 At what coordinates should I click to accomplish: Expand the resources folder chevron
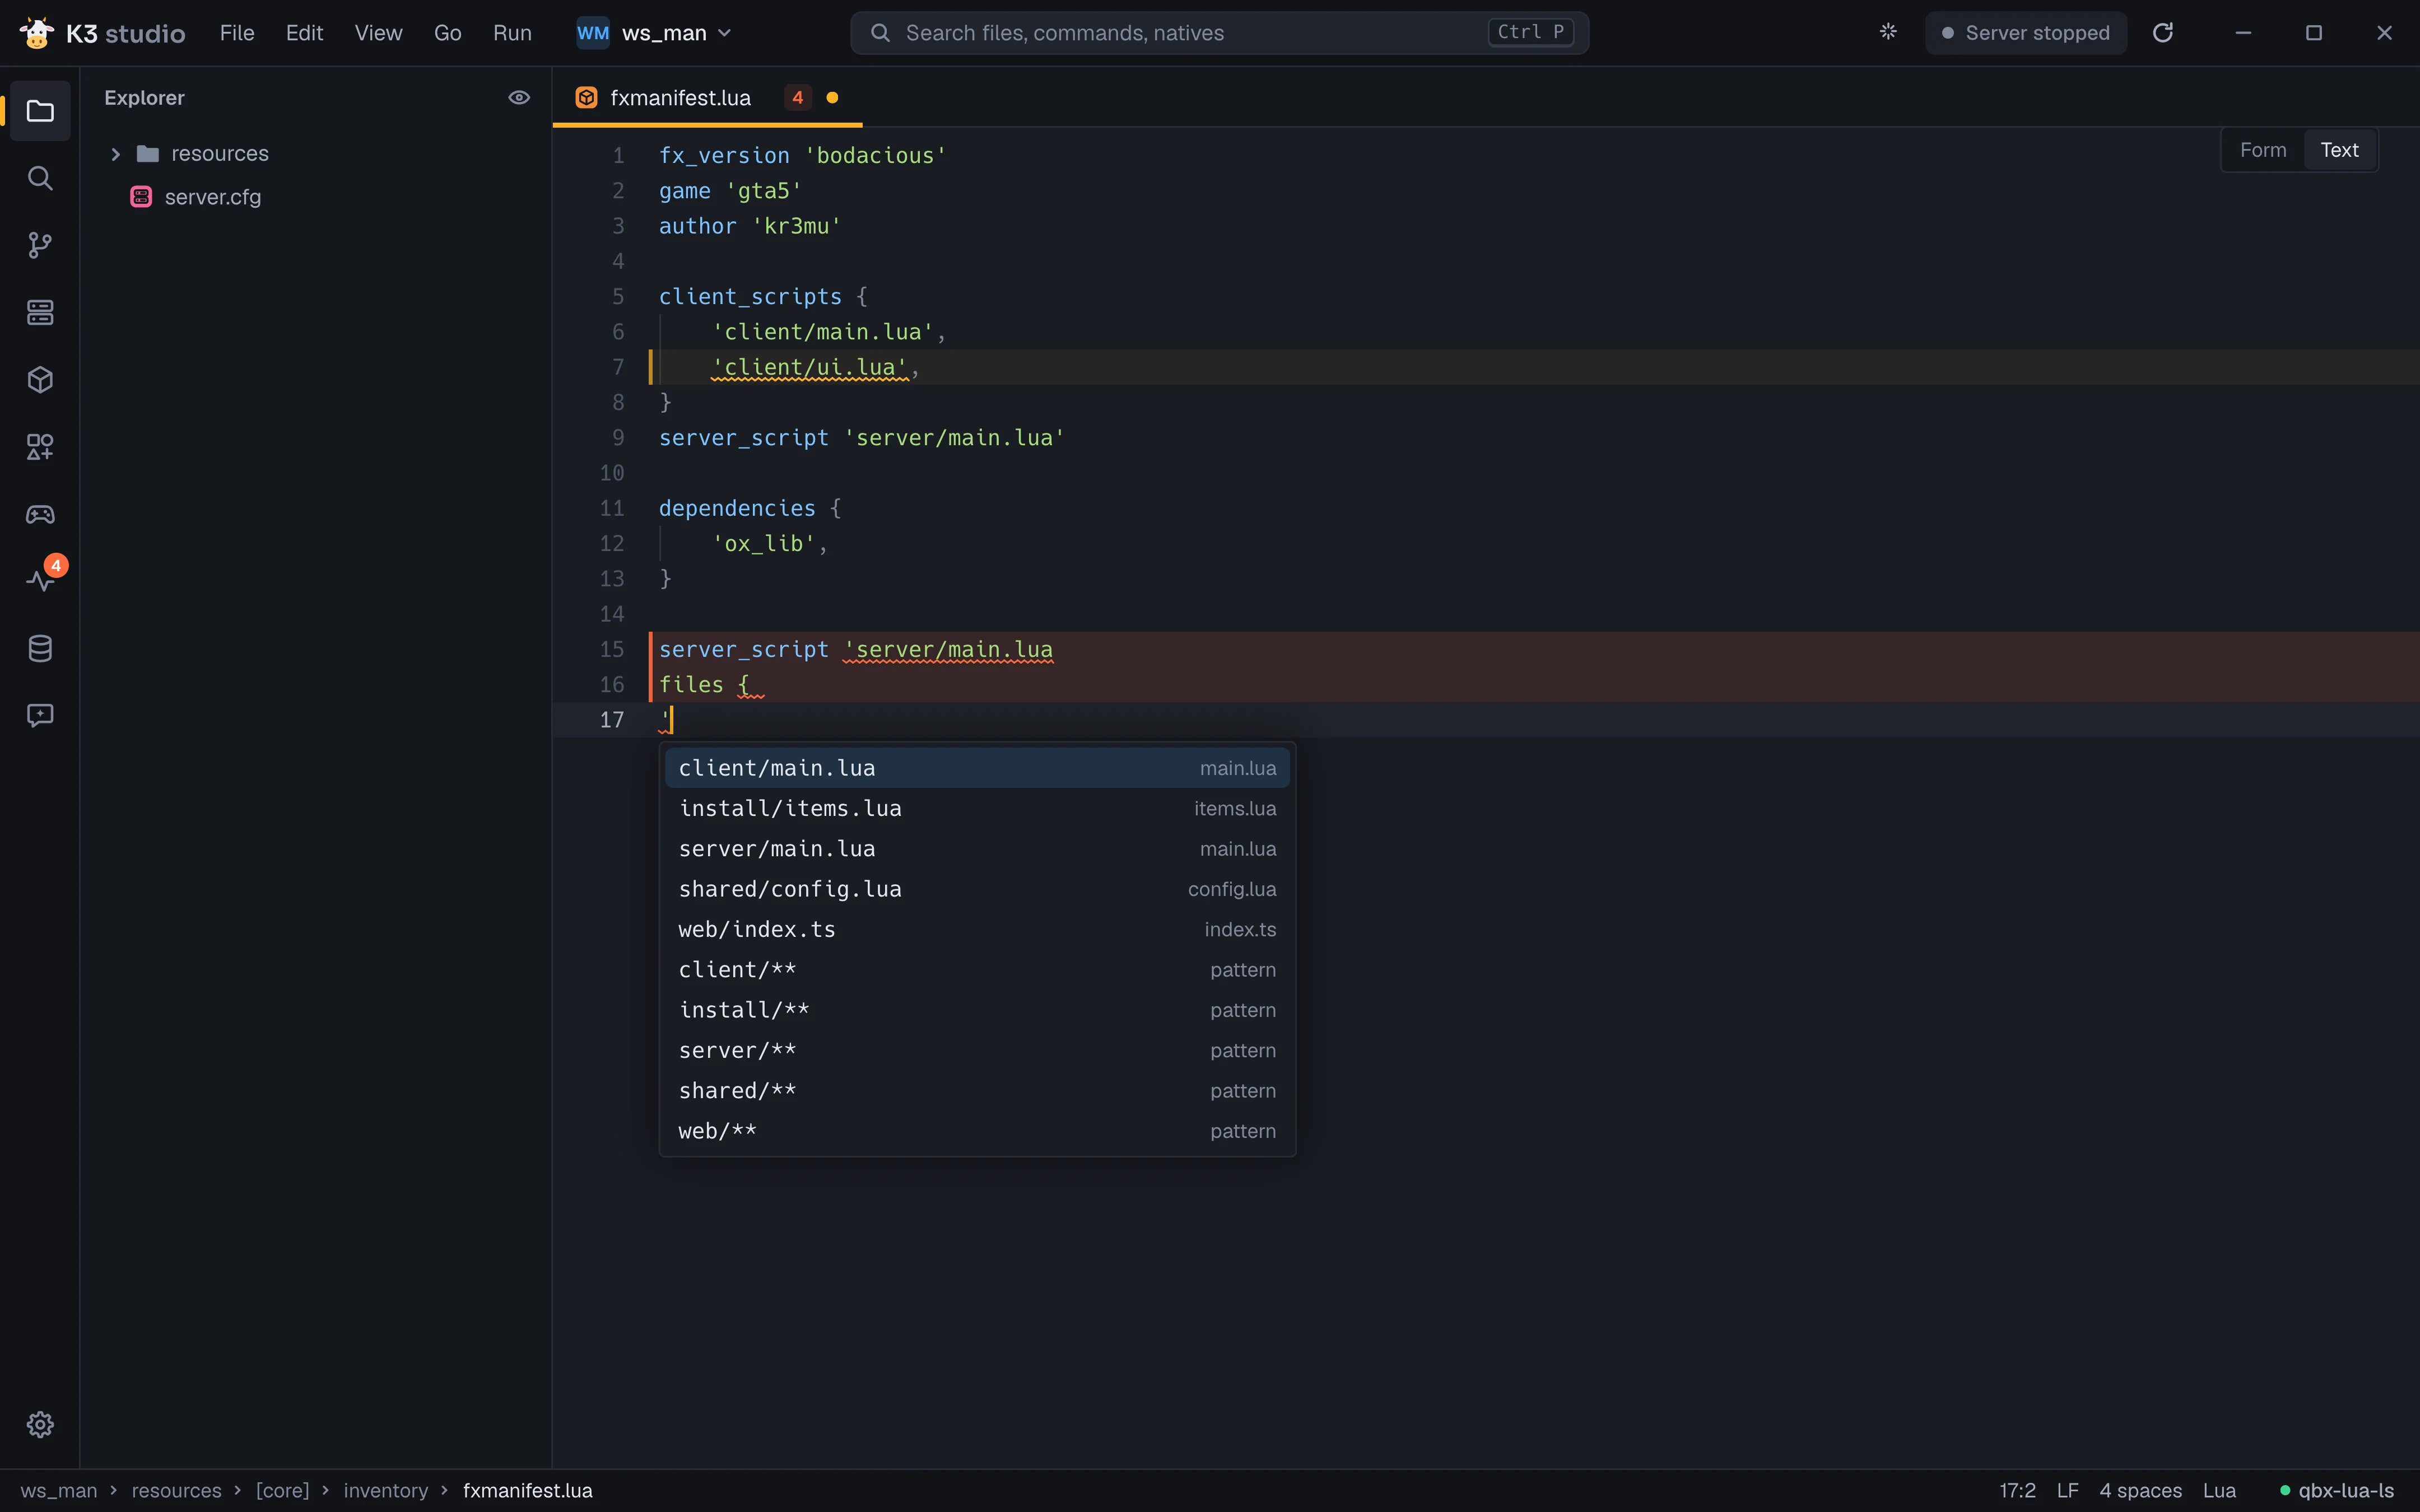click(x=115, y=154)
